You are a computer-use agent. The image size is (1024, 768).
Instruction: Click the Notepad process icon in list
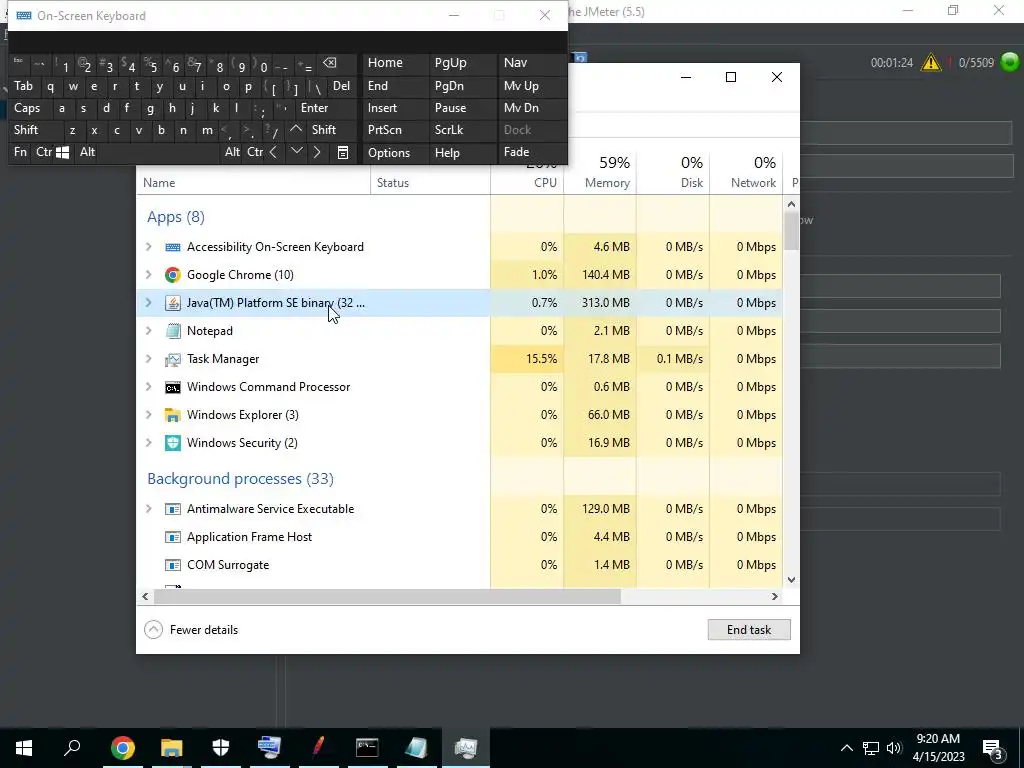click(172, 331)
